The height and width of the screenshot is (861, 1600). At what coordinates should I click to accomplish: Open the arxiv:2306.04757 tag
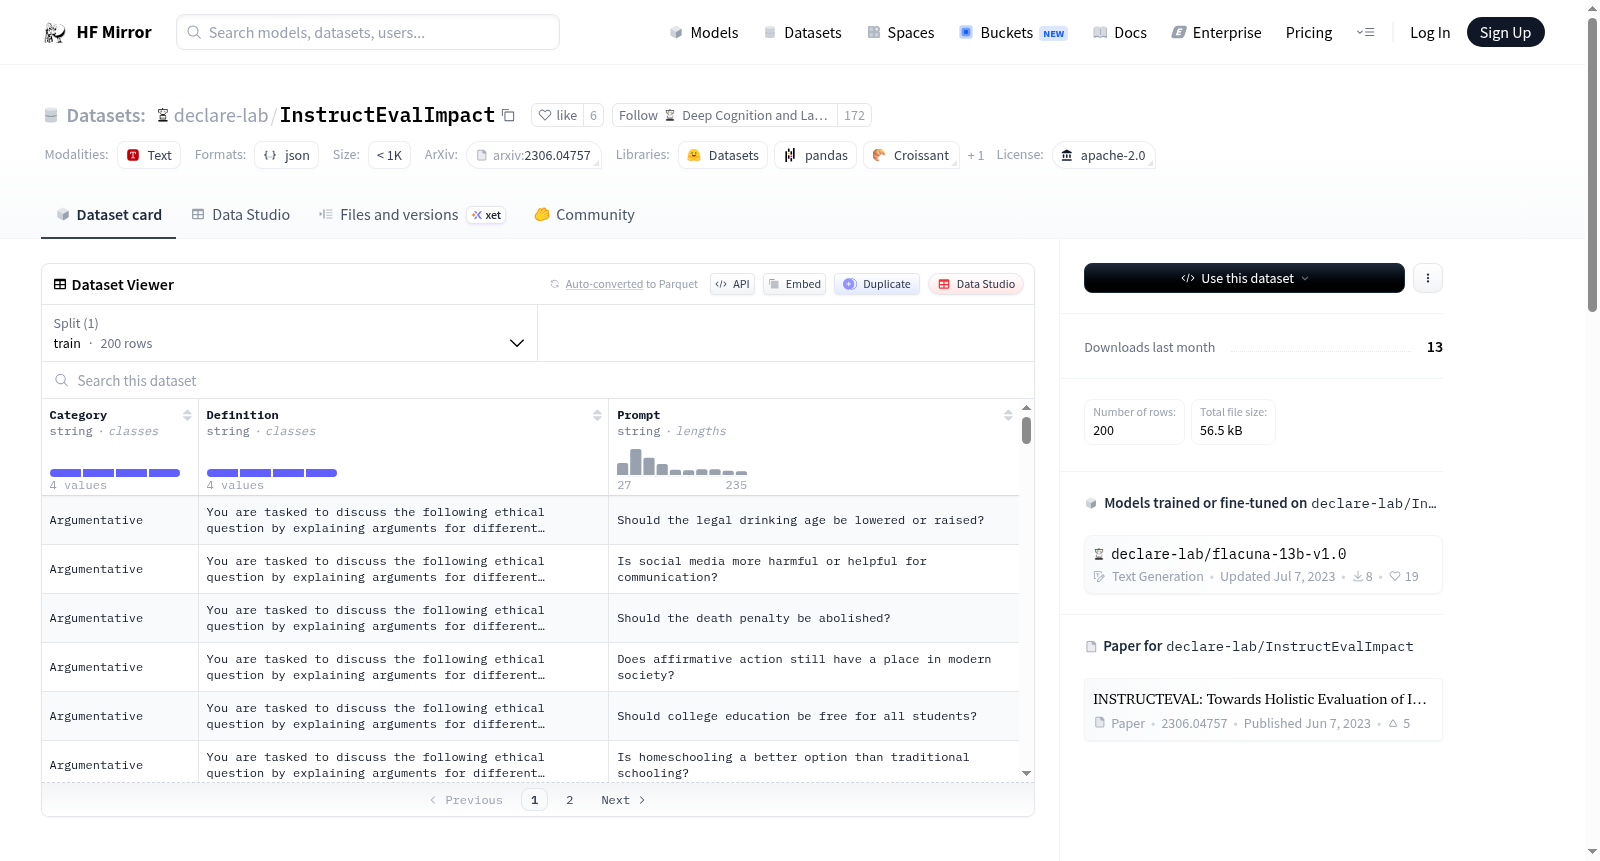pyautogui.click(x=534, y=155)
